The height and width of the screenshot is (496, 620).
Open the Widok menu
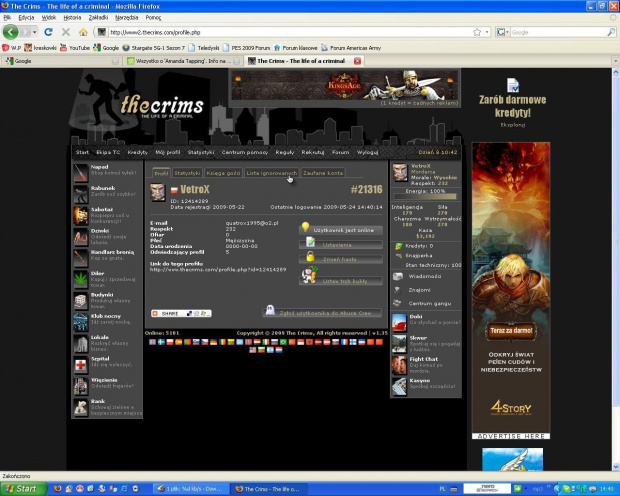[49, 17]
